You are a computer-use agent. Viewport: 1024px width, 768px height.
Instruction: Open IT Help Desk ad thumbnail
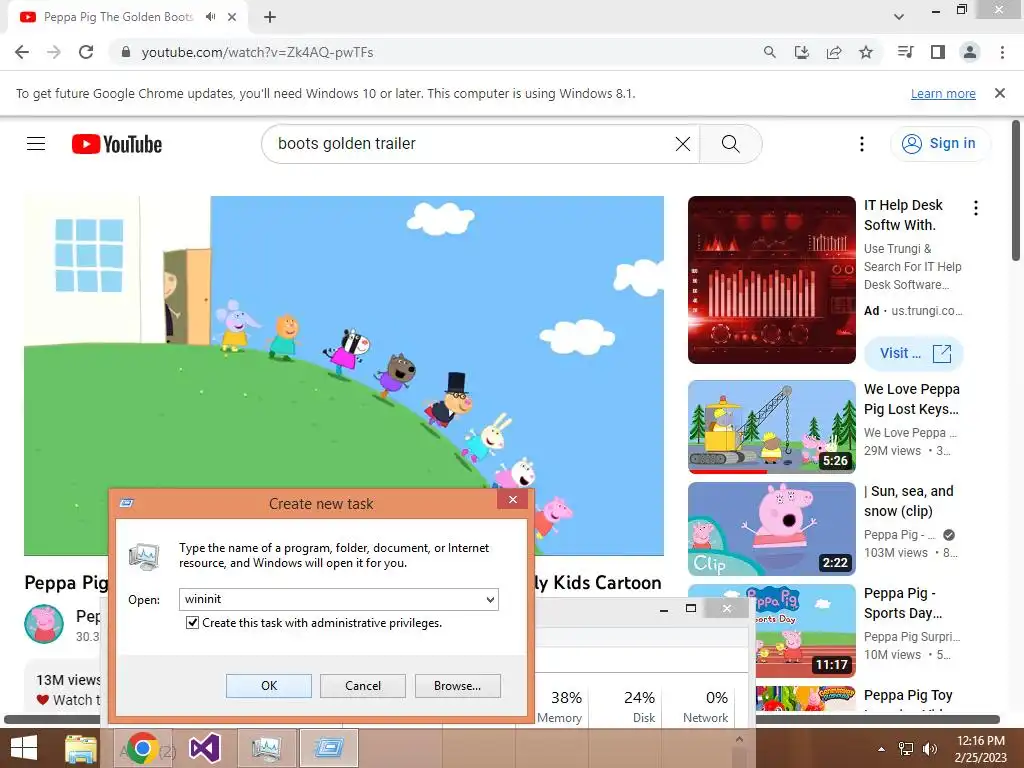[772, 280]
